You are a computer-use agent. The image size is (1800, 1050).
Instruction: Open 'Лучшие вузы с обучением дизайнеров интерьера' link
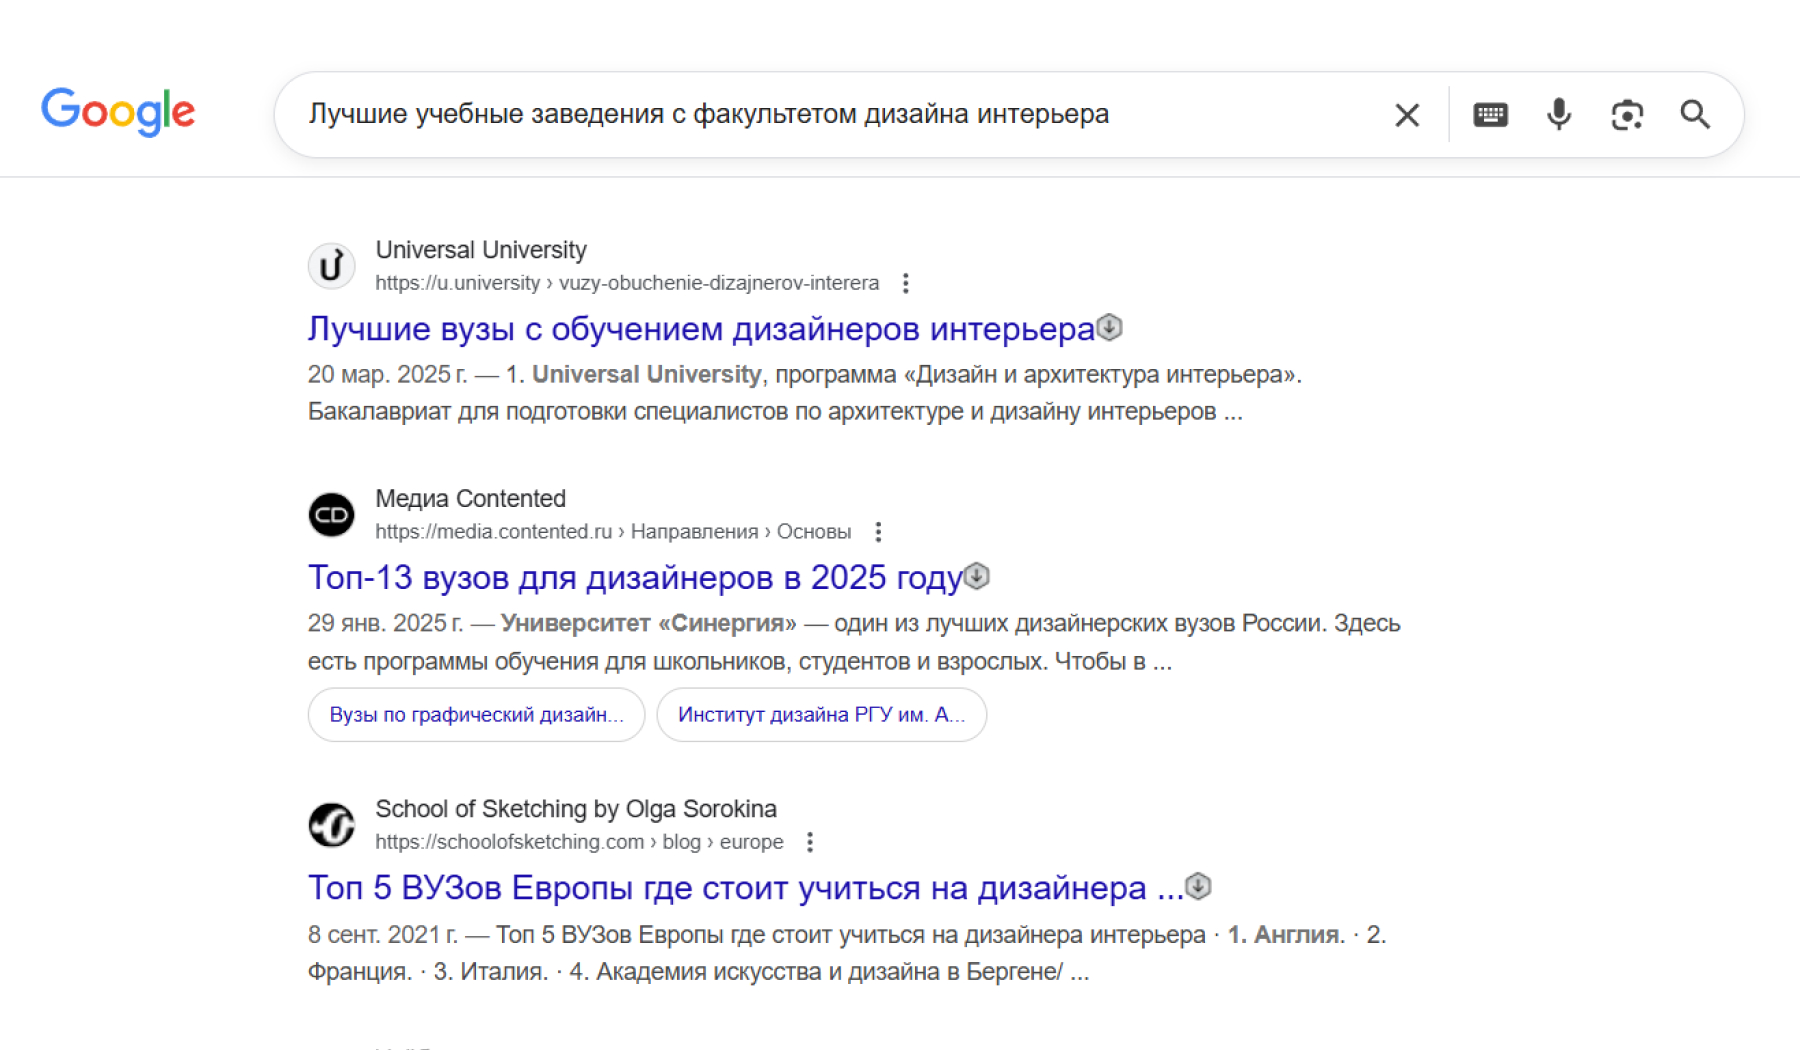(x=700, y=329)
